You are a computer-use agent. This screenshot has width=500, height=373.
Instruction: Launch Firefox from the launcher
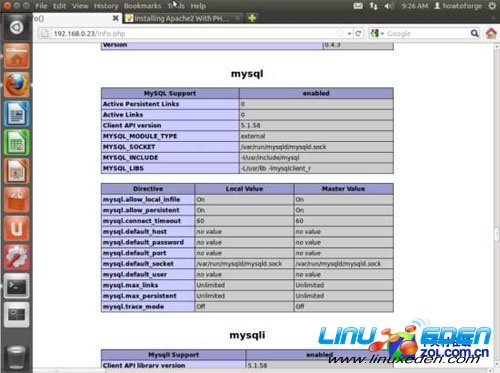[16, 85]
